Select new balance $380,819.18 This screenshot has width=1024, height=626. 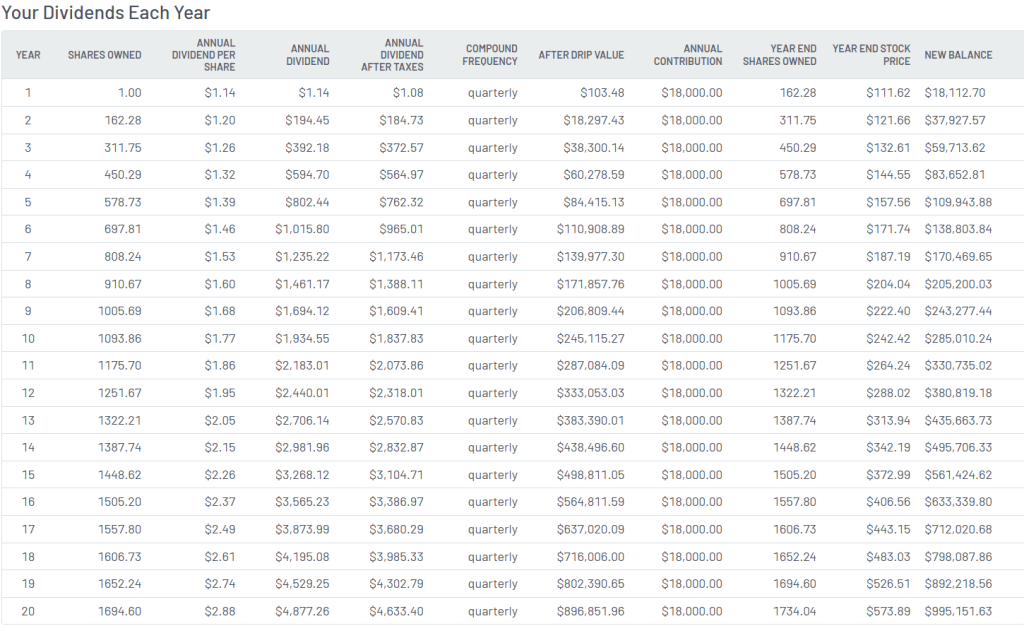coord(958,393)
